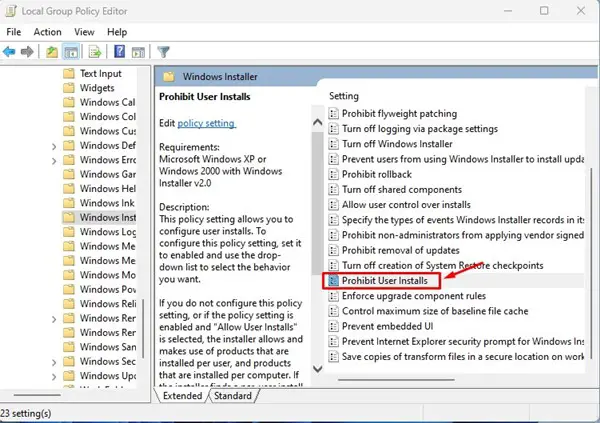The width and height of the screenshot is (600, 423).
Task: Expand the Windows Upd tree node
Action: (54, 377)
